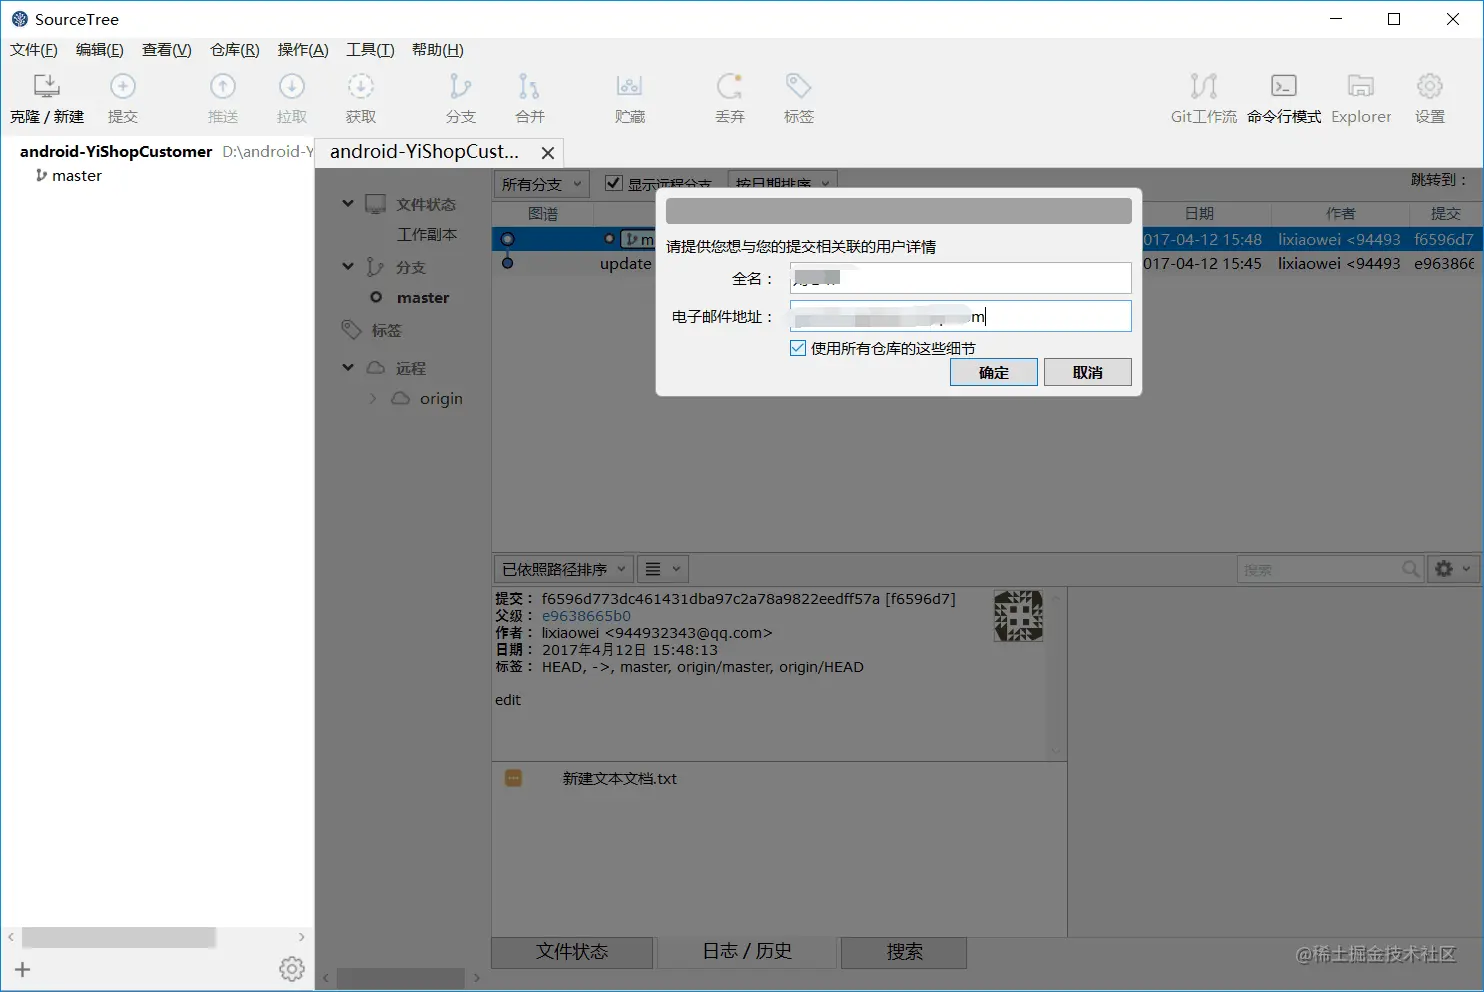Open the list view mode dropdown
Image resolution: width=1484 pixels, height=992 pixels.
tap(663, 569)
